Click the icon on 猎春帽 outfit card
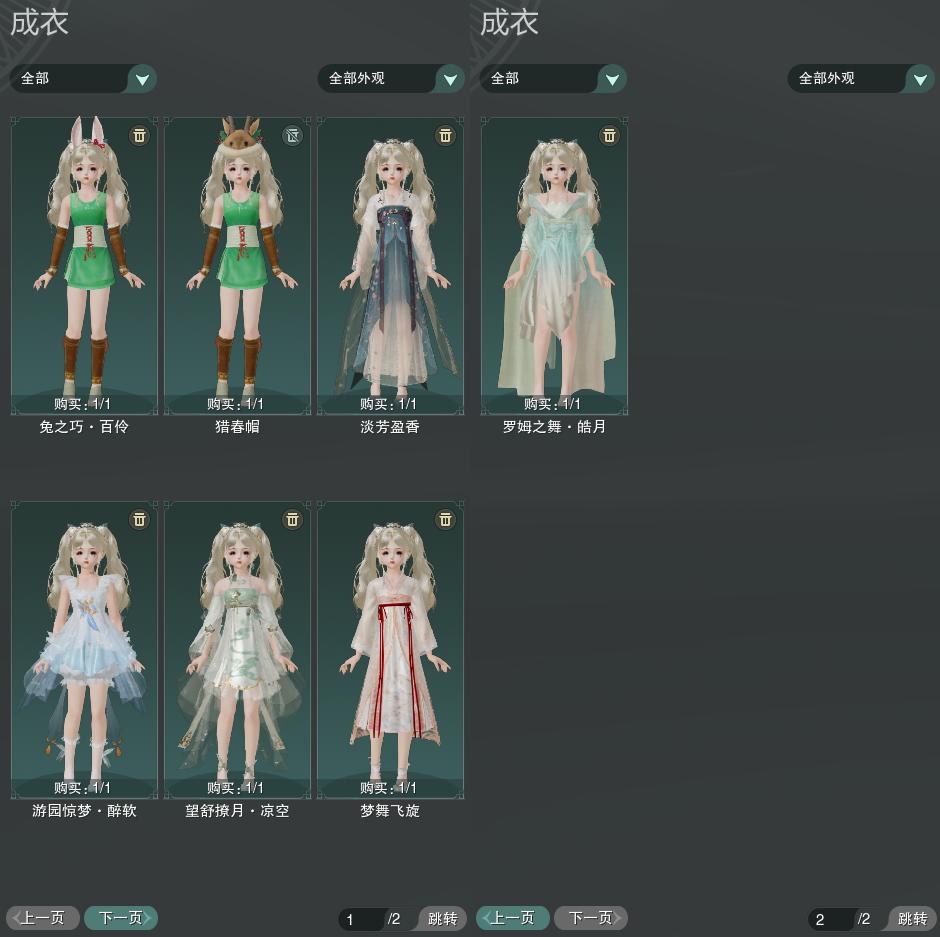Viewport: 940px width, 937px height. [293, 135]
